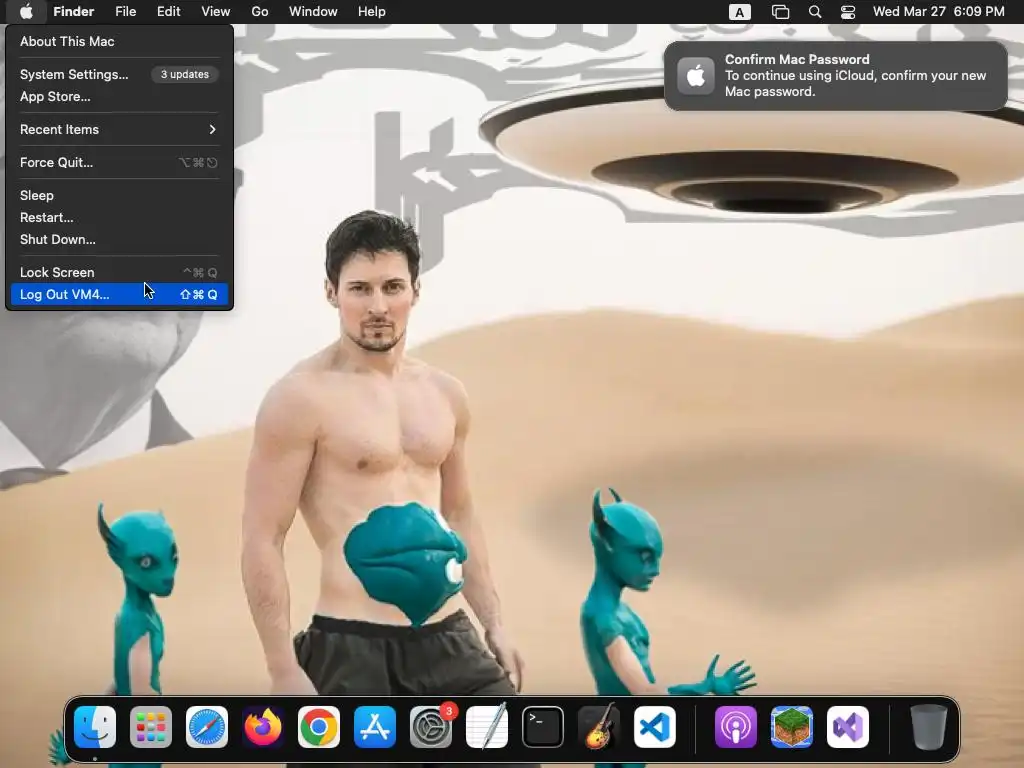This screenshot has height=768, width=1024.
Task: Open the input source A indicator
Action: click(x=739, y=12)
